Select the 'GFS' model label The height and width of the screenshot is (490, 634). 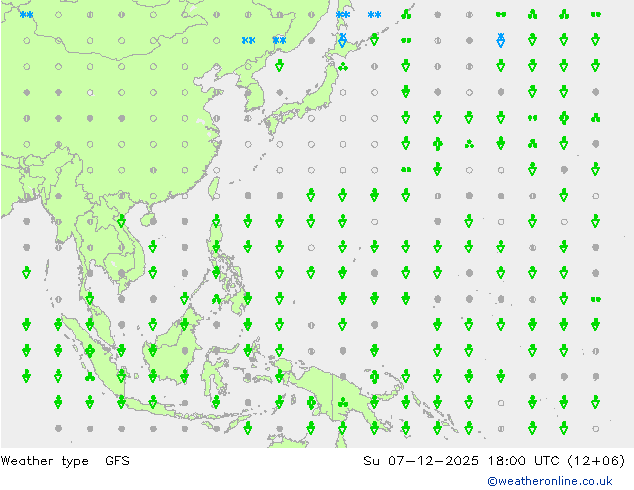(x=117, y=460)
